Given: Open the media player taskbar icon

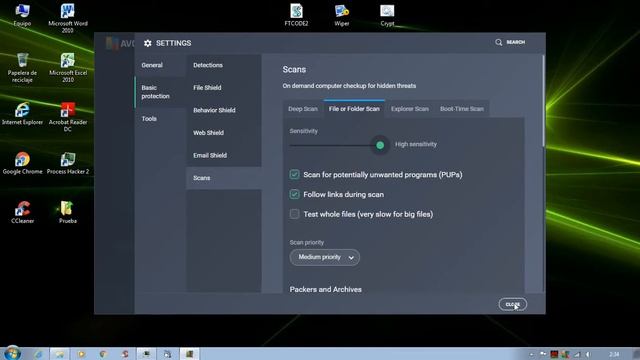Looking at the screenshot, I should click(81, 354).
